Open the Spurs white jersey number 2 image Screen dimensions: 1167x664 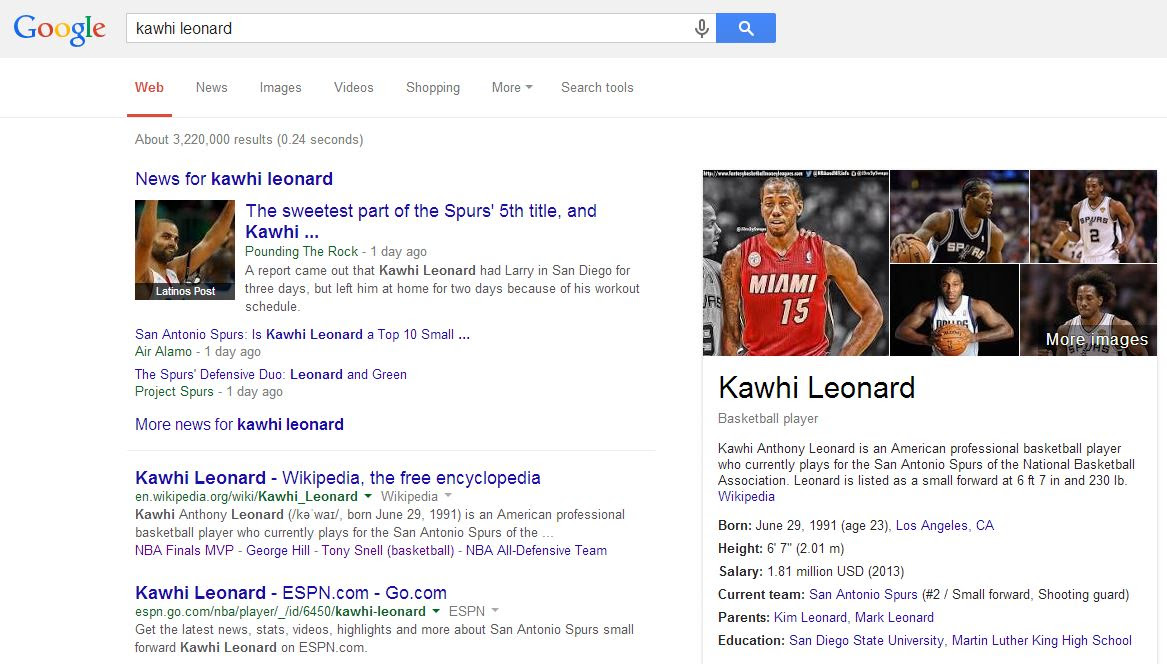coord(1093,217)
